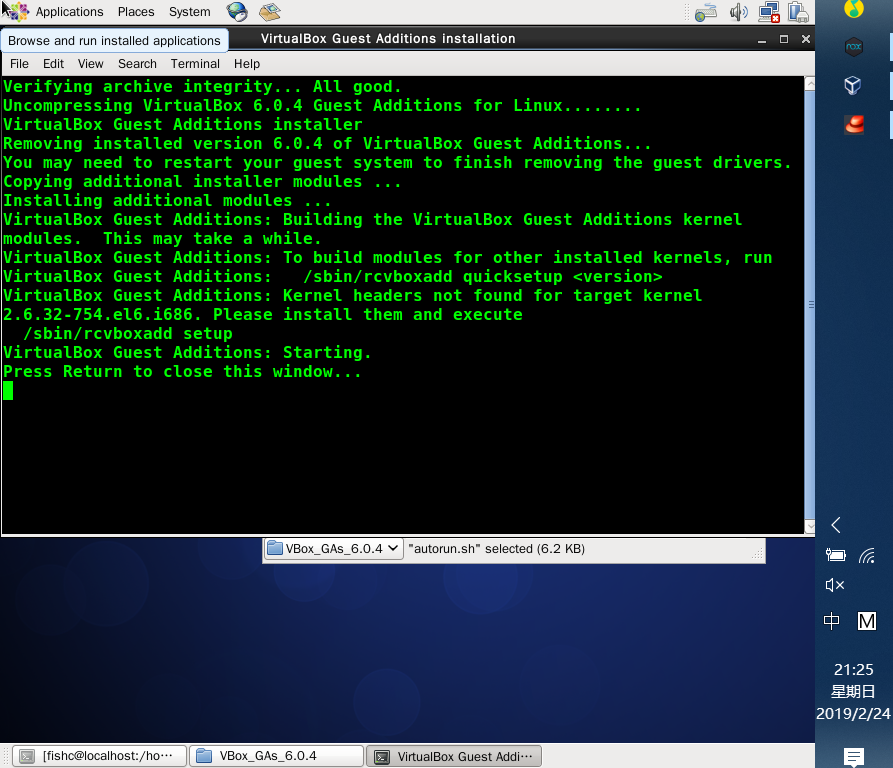Open the terminal View menu
893x768 pixels.
(91, 64)
